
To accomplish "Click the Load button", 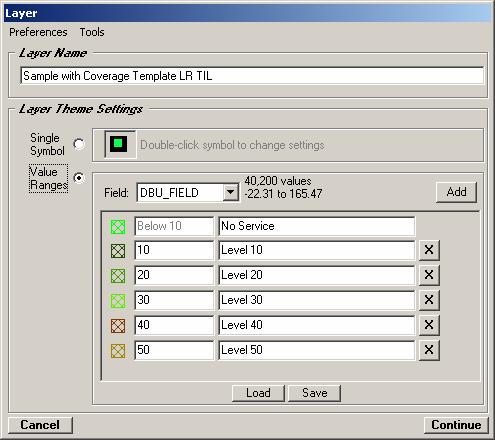I will pyautogui.click(x=258, y=393).
